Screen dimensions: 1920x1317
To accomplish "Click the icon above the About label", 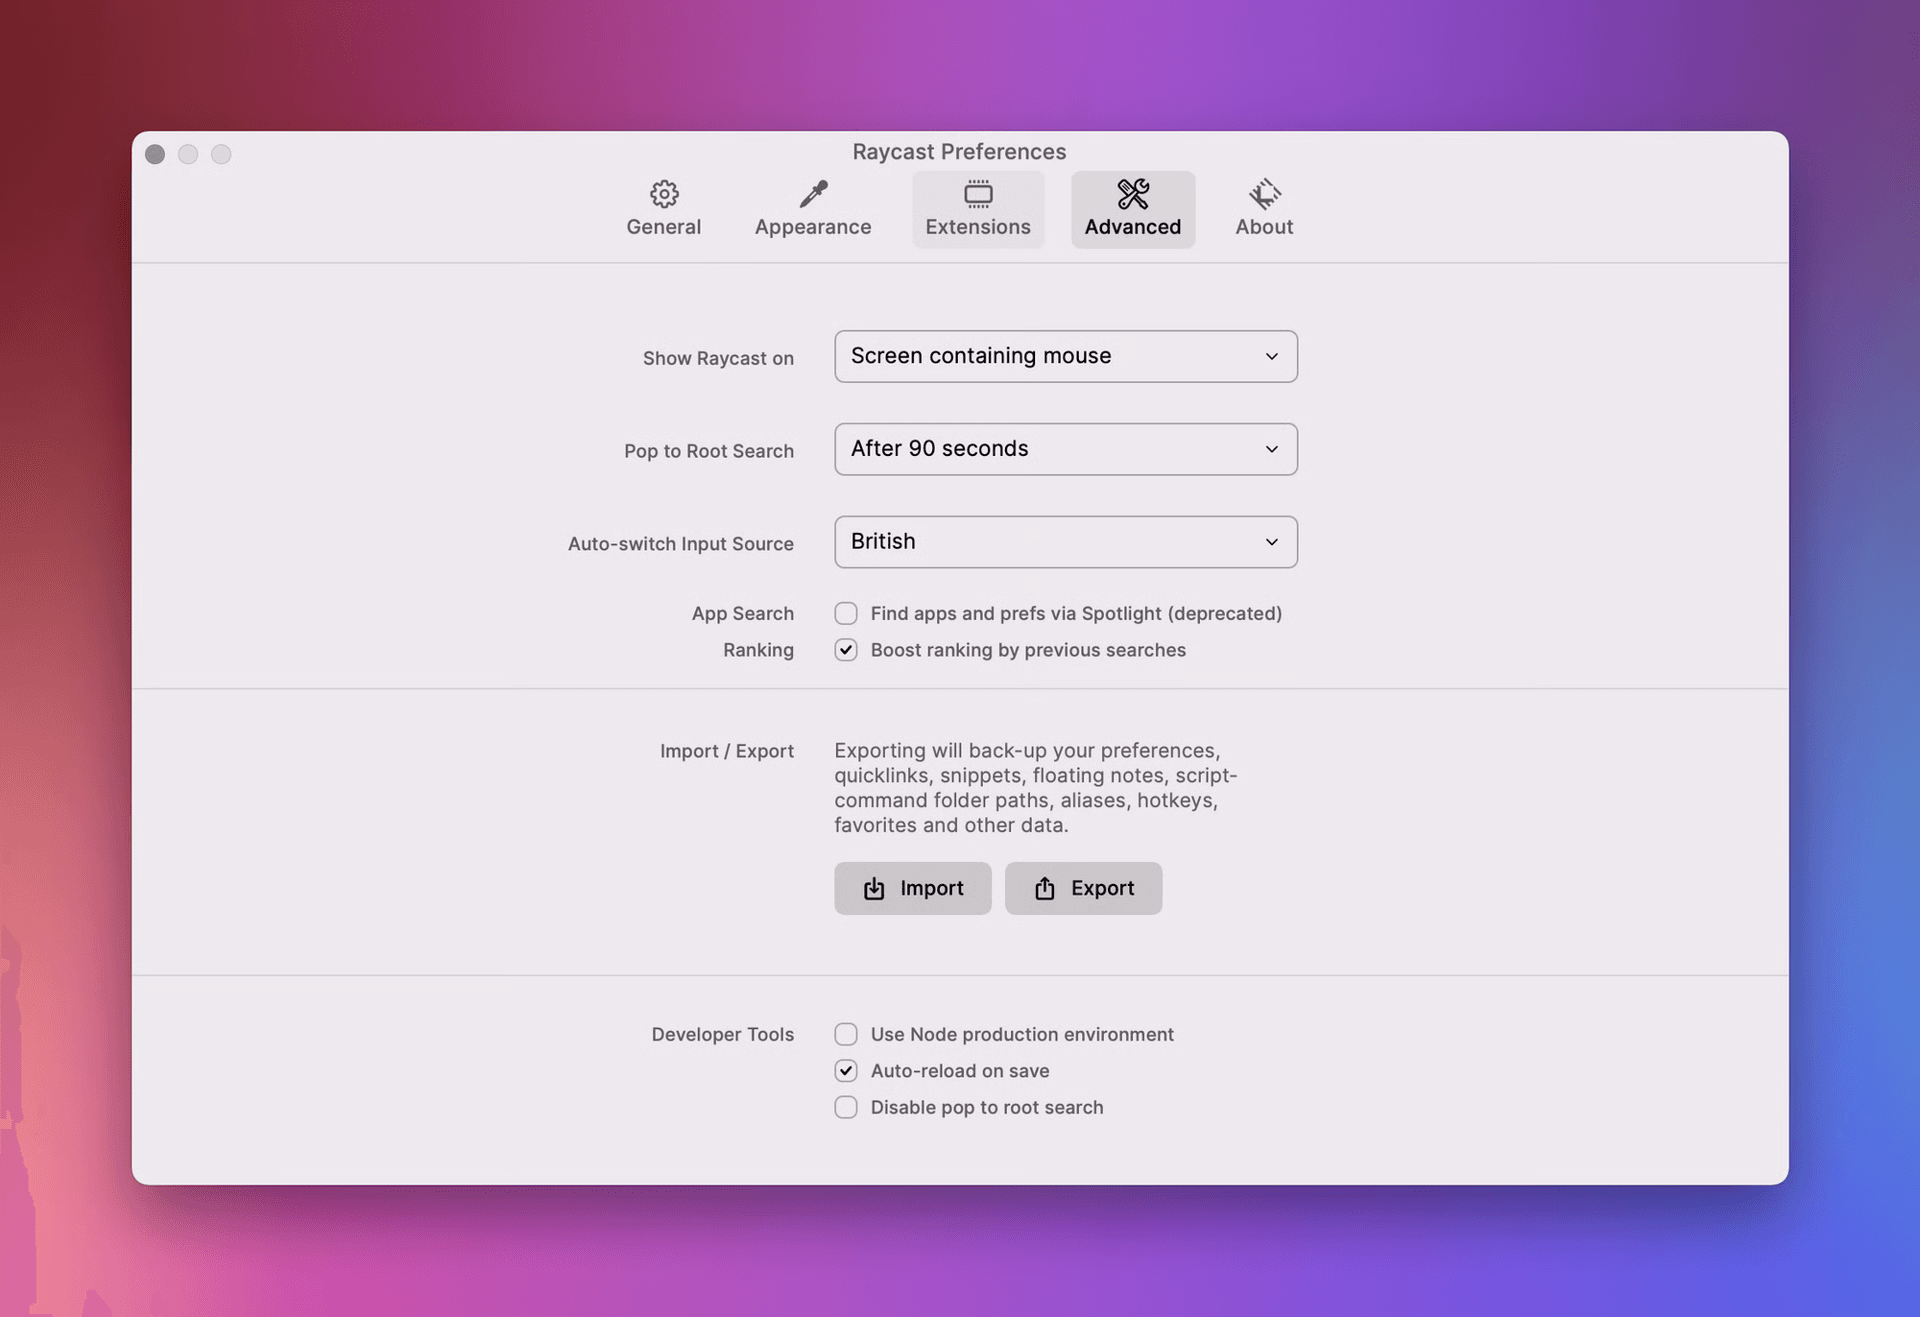I will click(x=1263, y=193).
